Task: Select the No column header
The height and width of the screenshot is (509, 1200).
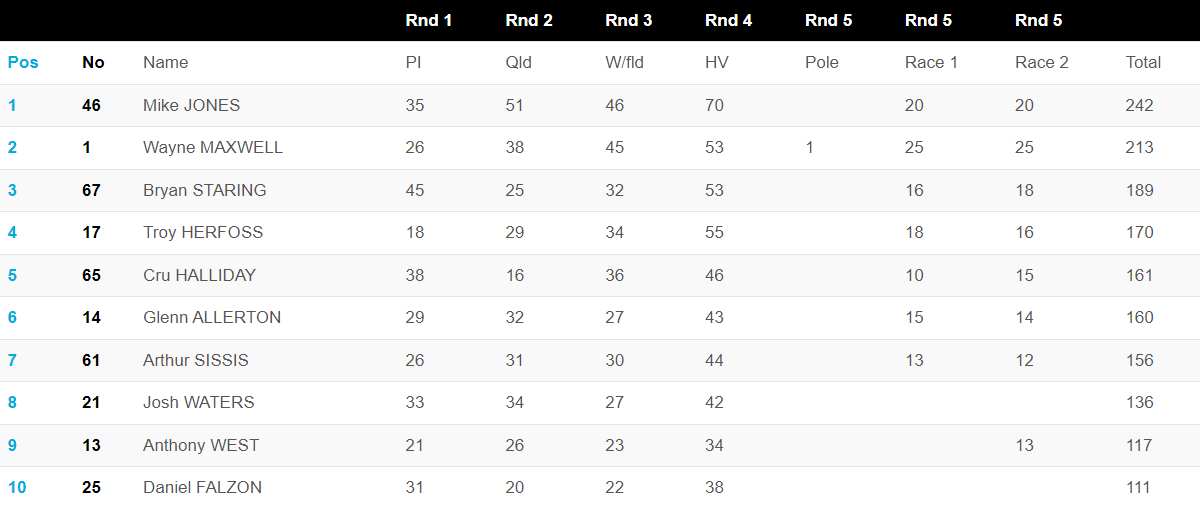Action: pyautogui.click(x=93, y=62)
